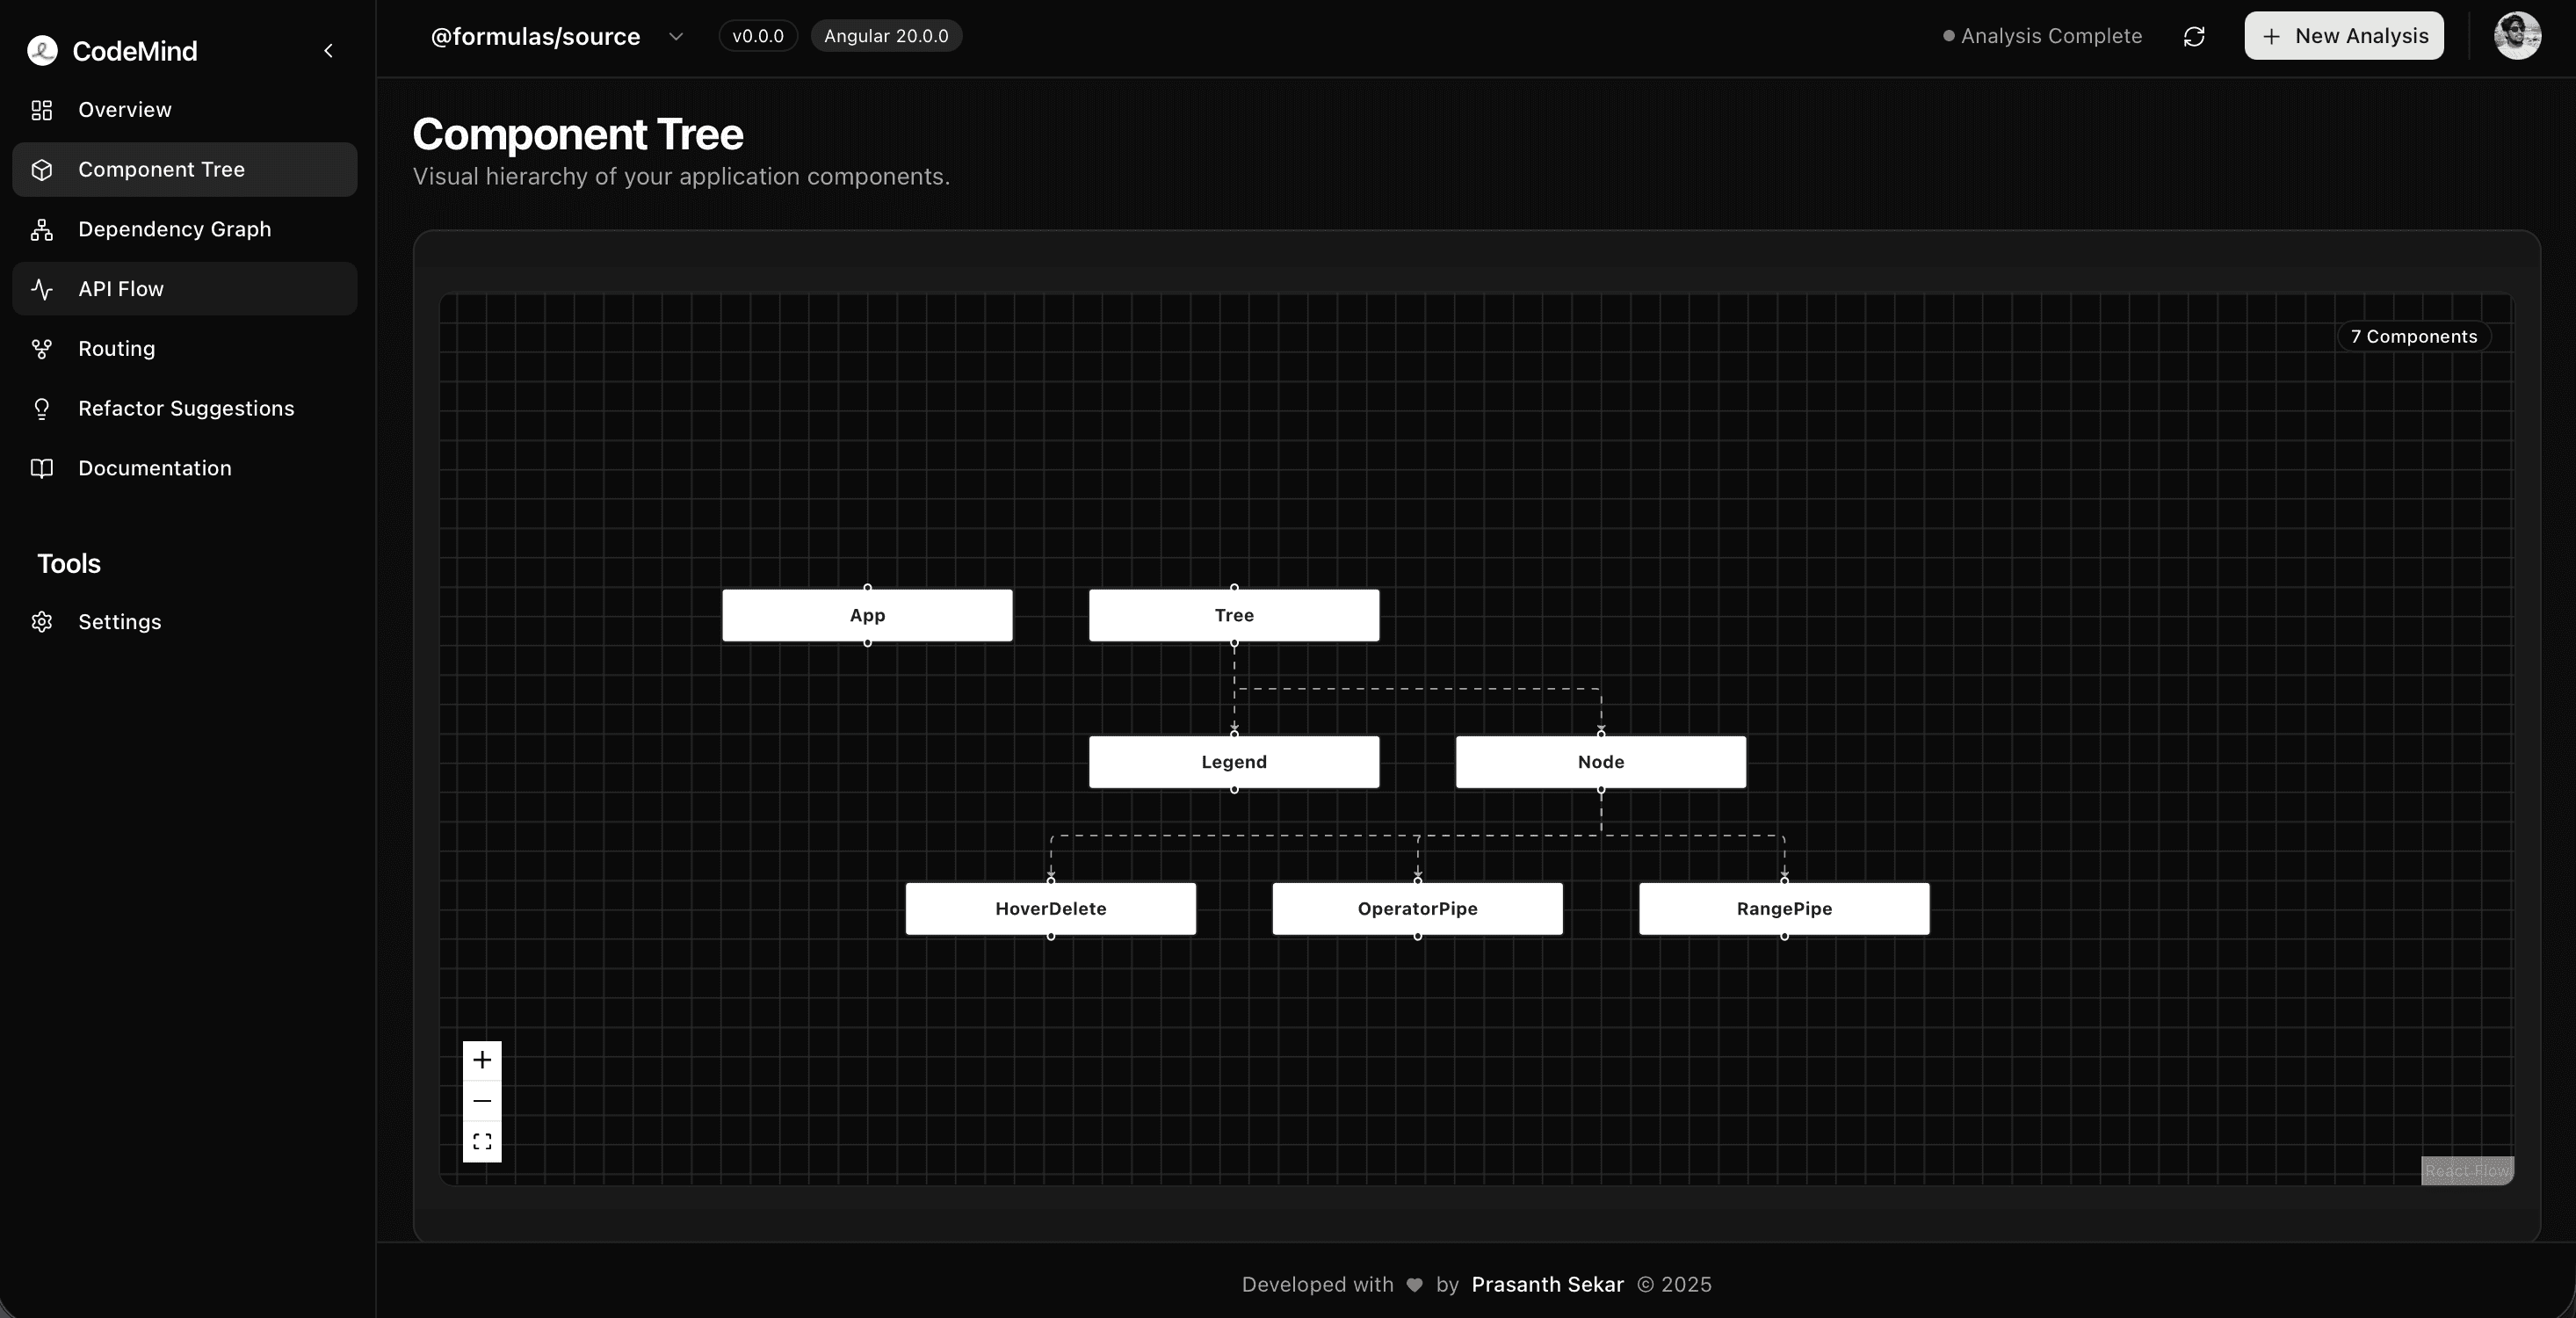Open the Overview page
Image resolution: width=2576 pixels, height=1318 pixels.
(x=124, y=110)
